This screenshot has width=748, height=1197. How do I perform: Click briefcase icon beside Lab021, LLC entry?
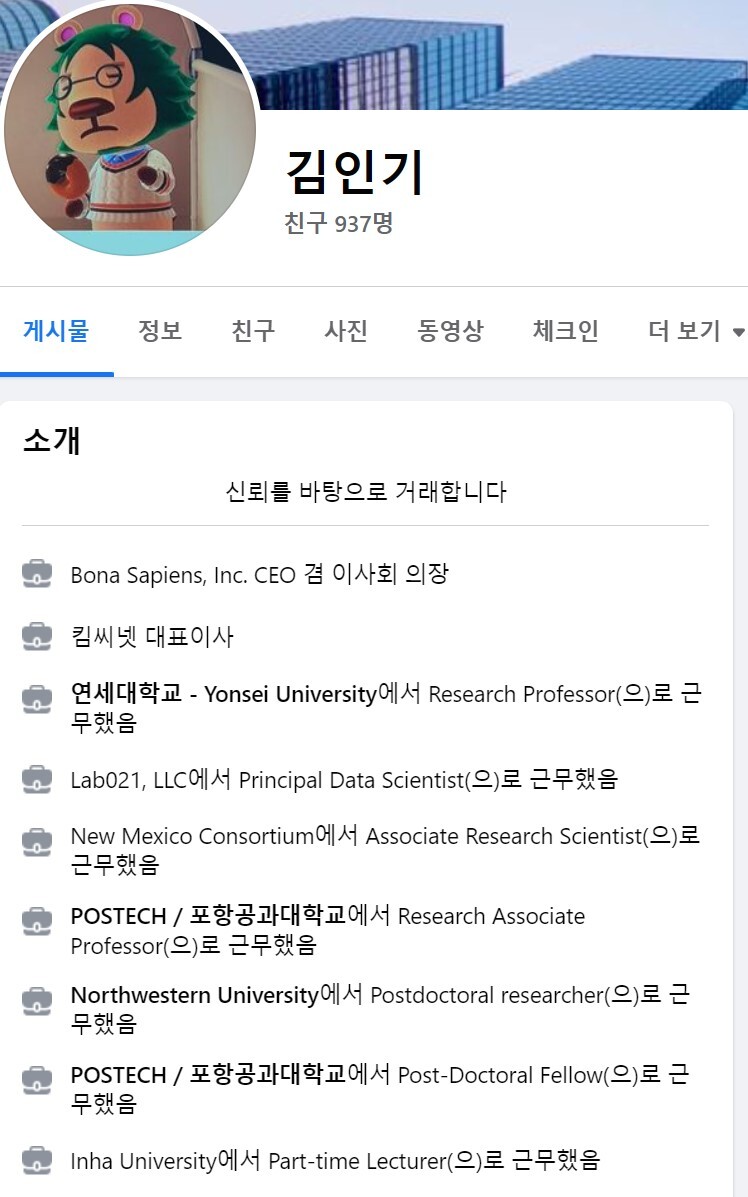point(37,779)
